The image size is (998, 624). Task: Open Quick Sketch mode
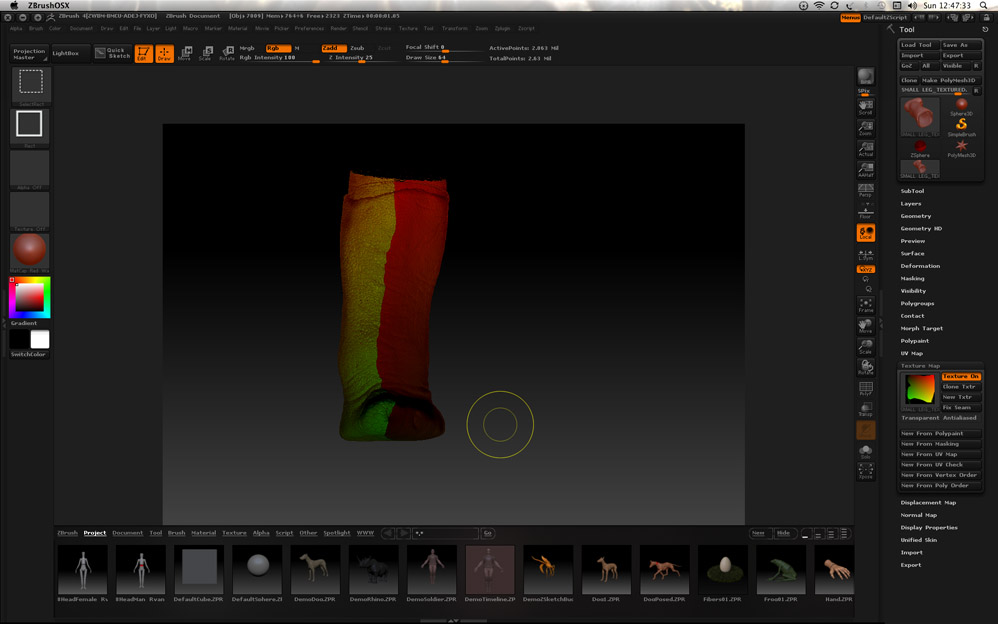click(113, 53)
